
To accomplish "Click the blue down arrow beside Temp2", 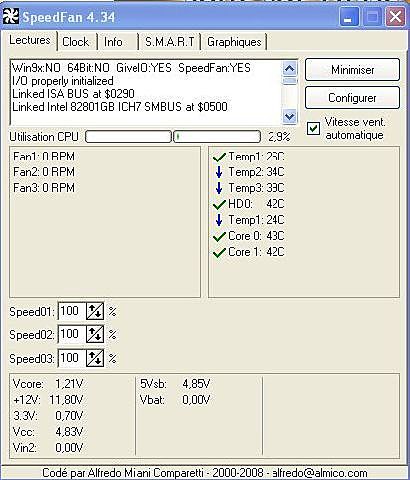I will (219, 172).
